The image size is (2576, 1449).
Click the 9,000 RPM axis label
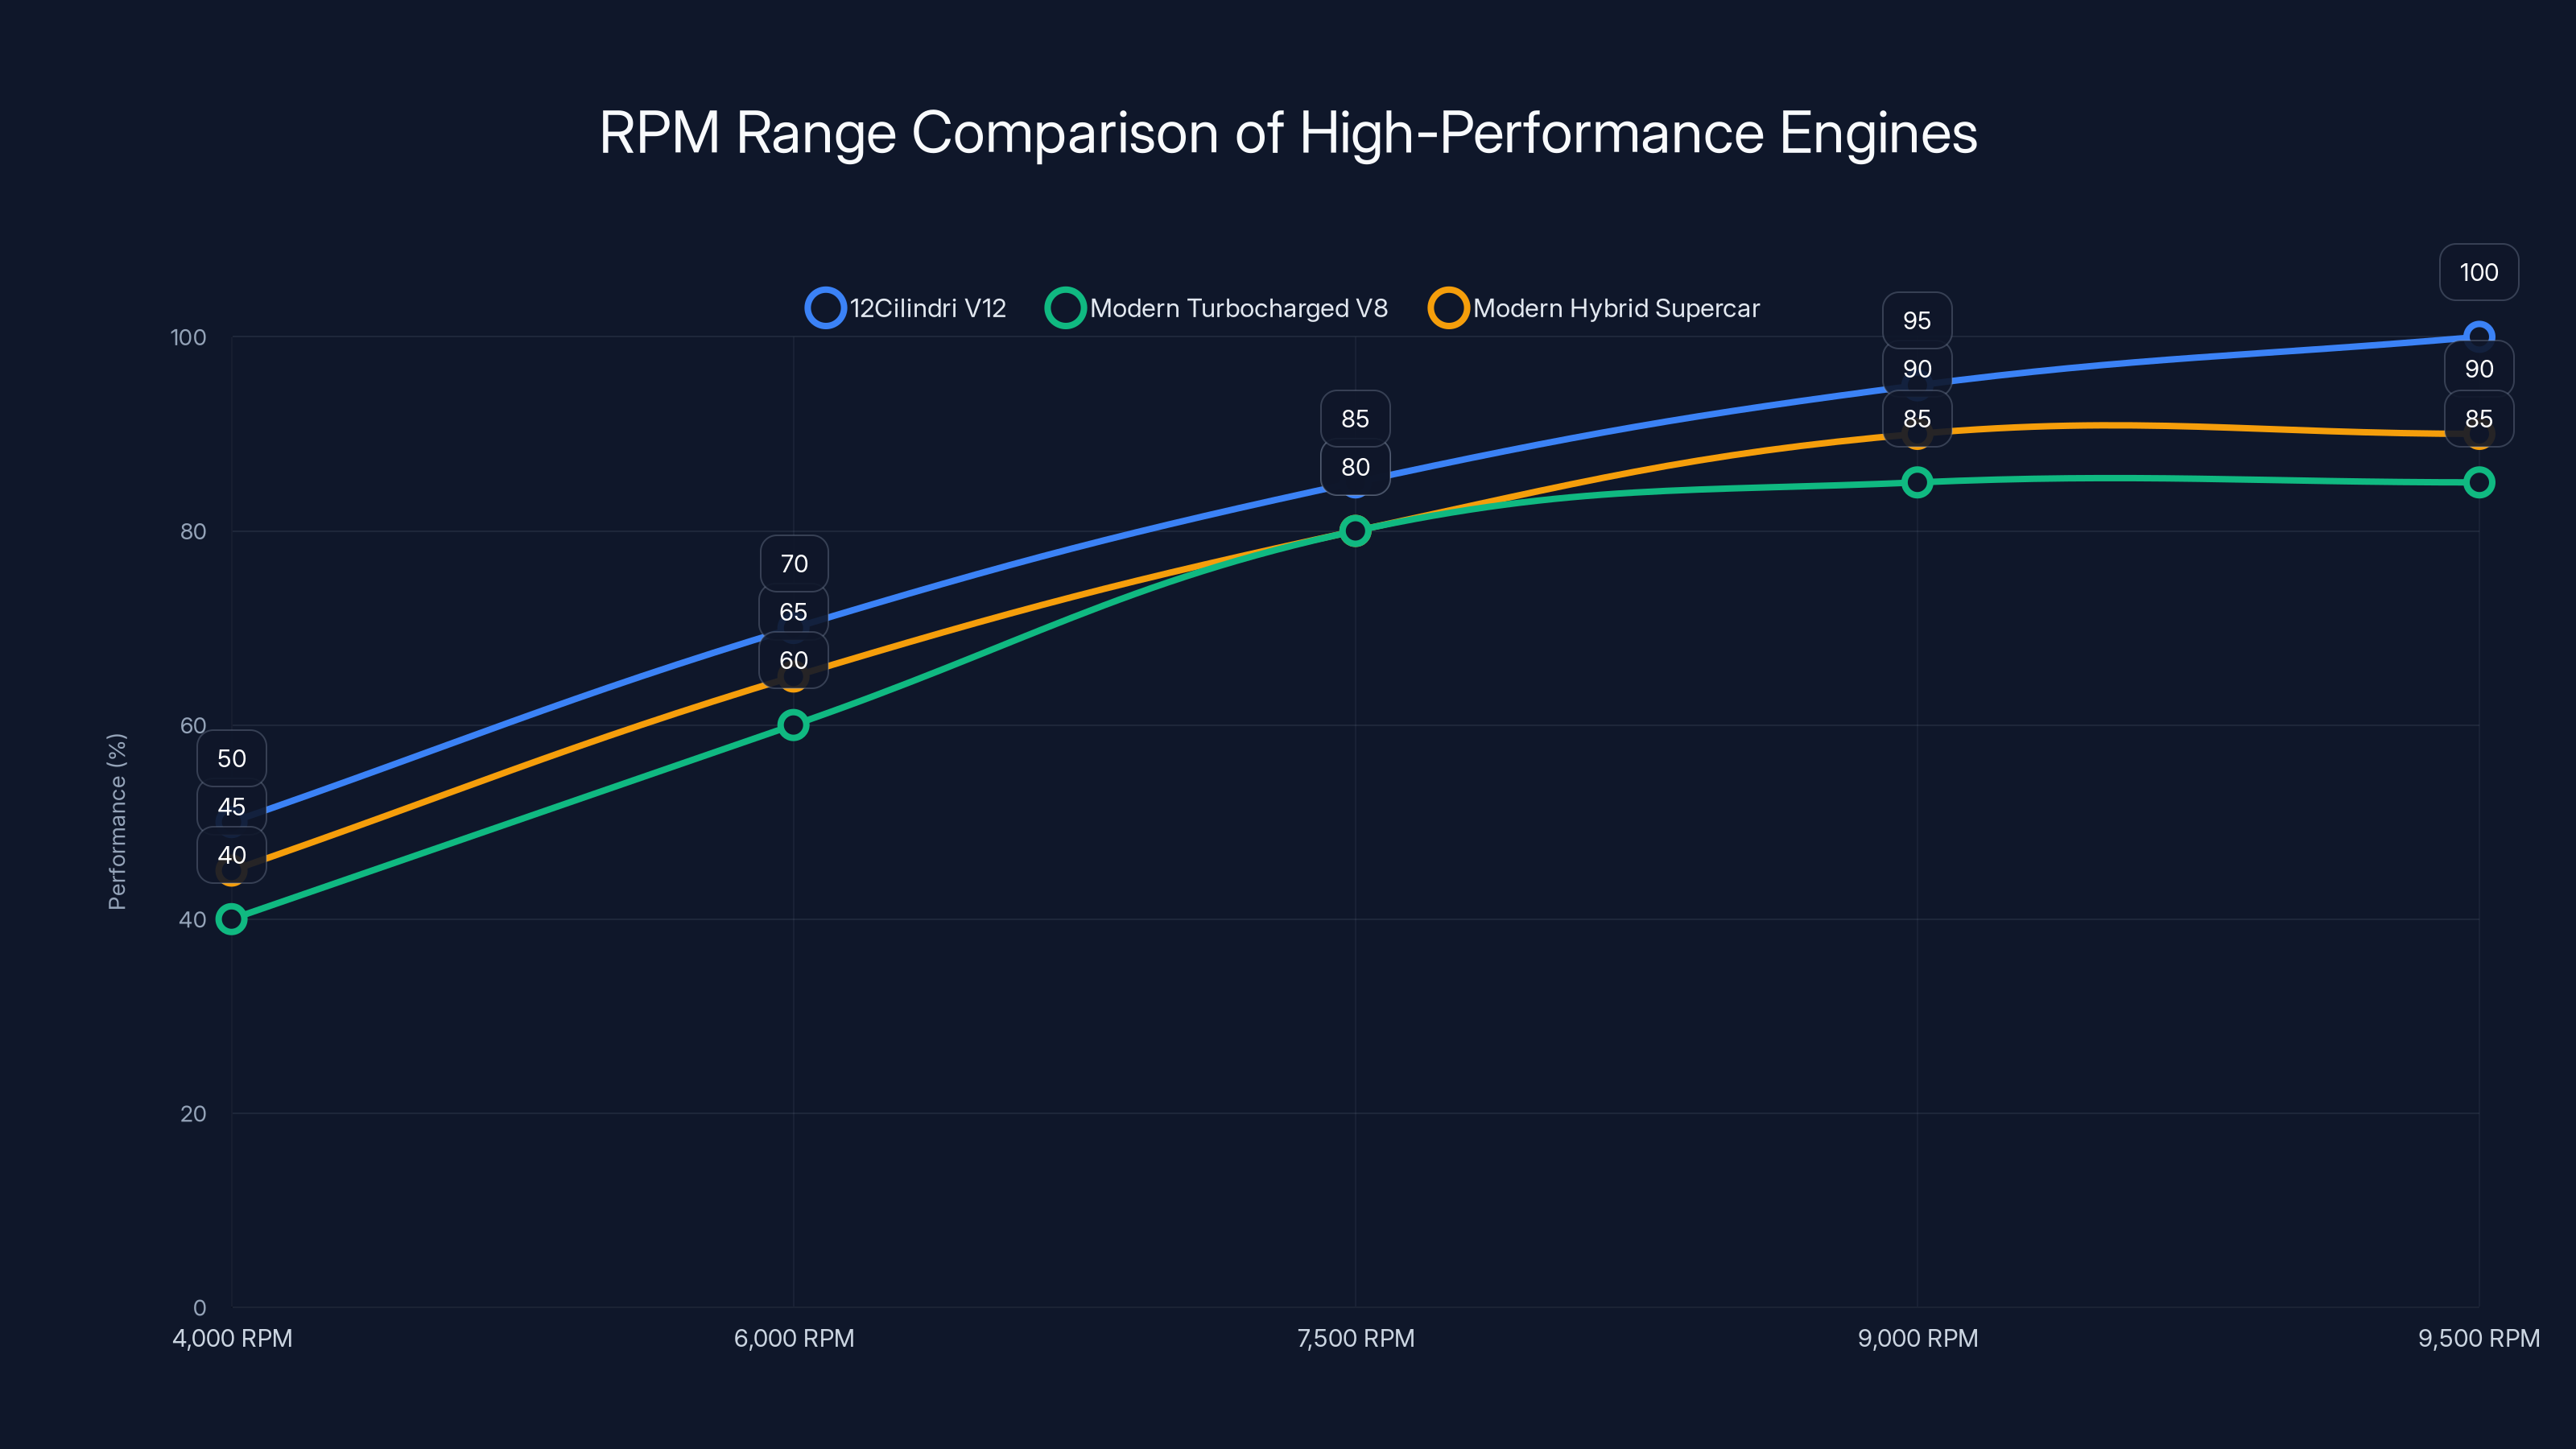(1915, 1338)
